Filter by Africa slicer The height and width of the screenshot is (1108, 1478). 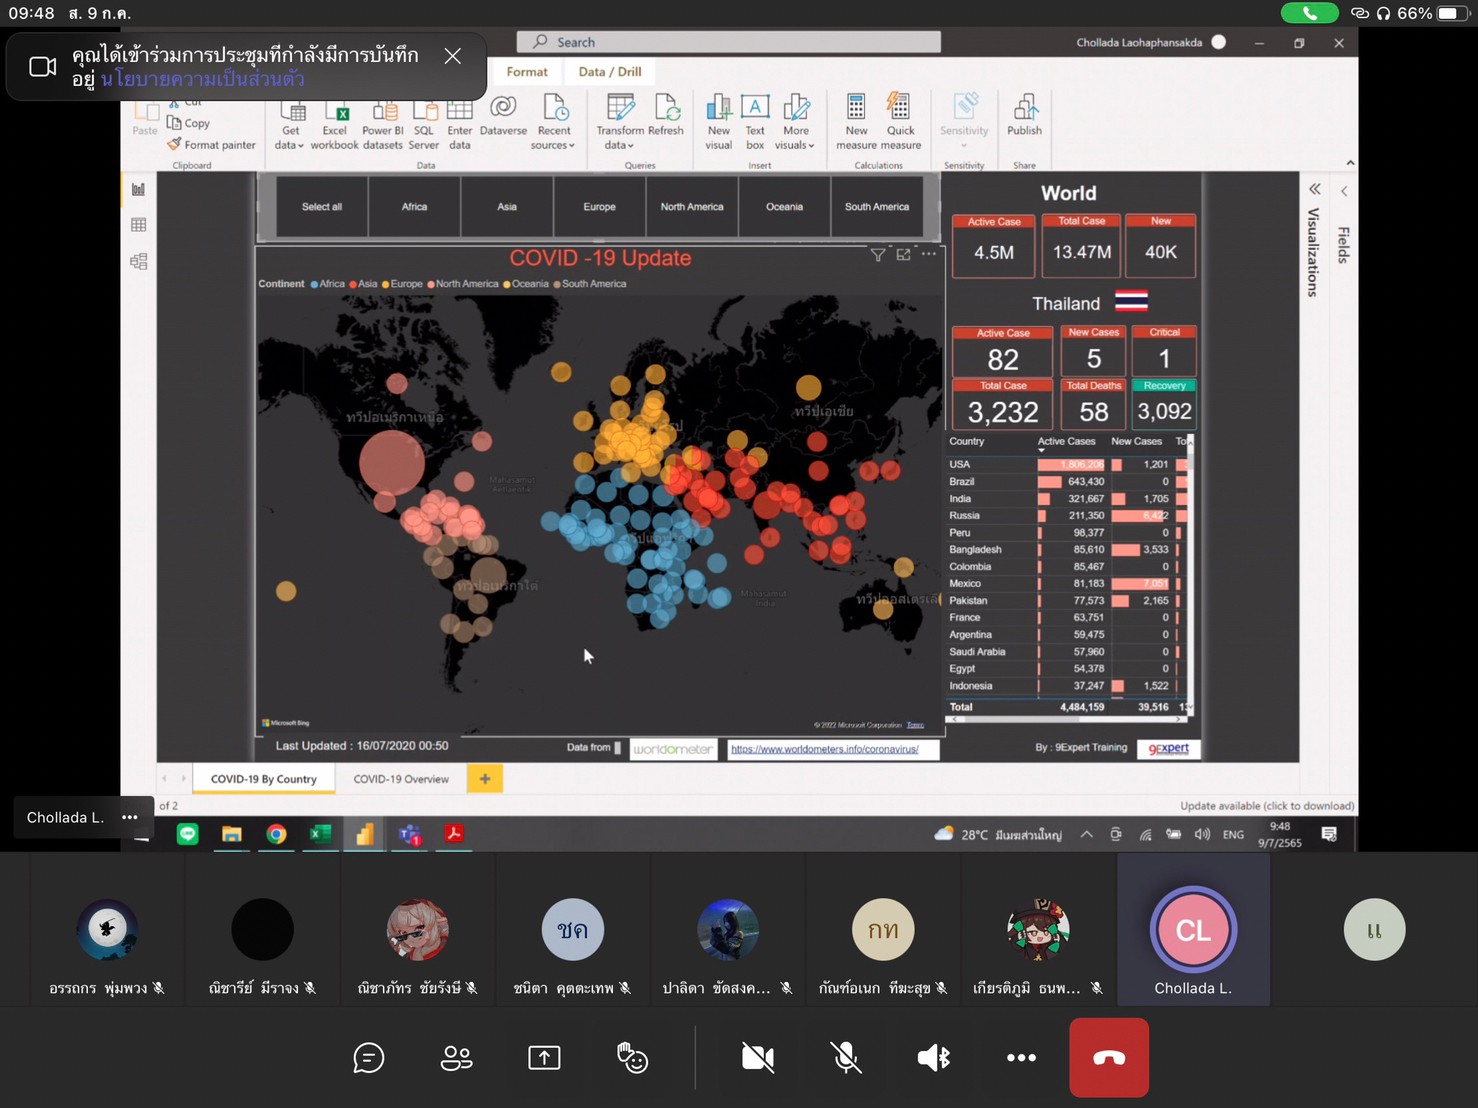click(414, 207)
